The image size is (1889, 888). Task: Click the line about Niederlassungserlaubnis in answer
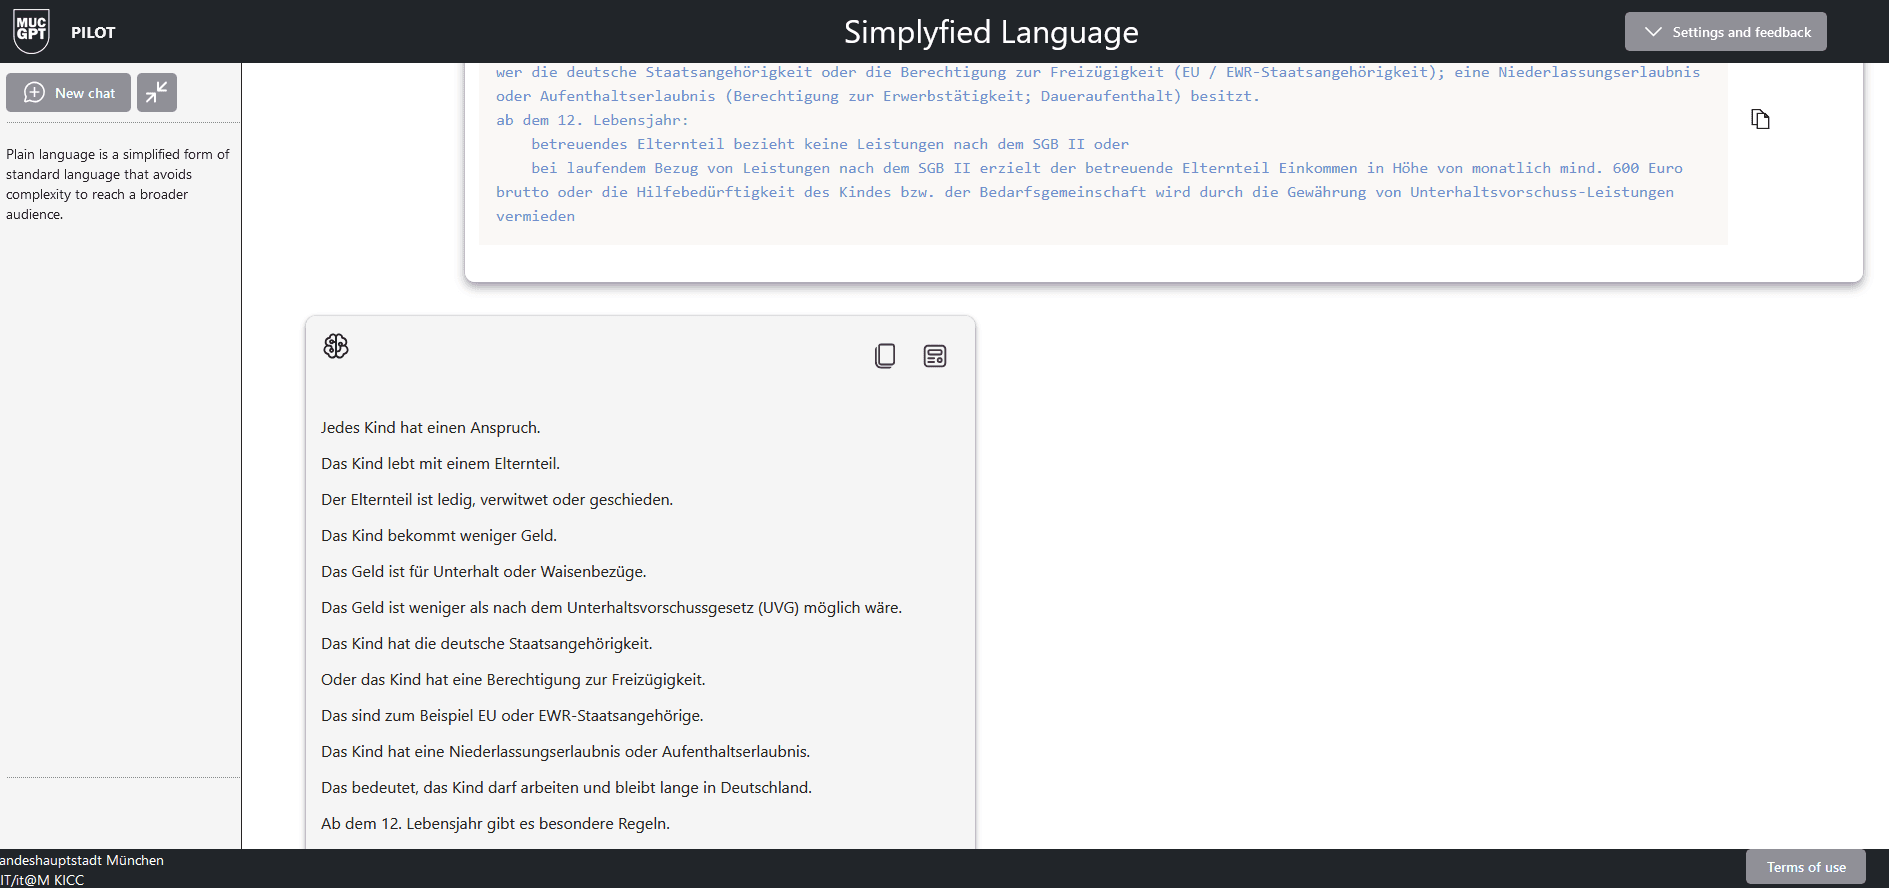565,752
